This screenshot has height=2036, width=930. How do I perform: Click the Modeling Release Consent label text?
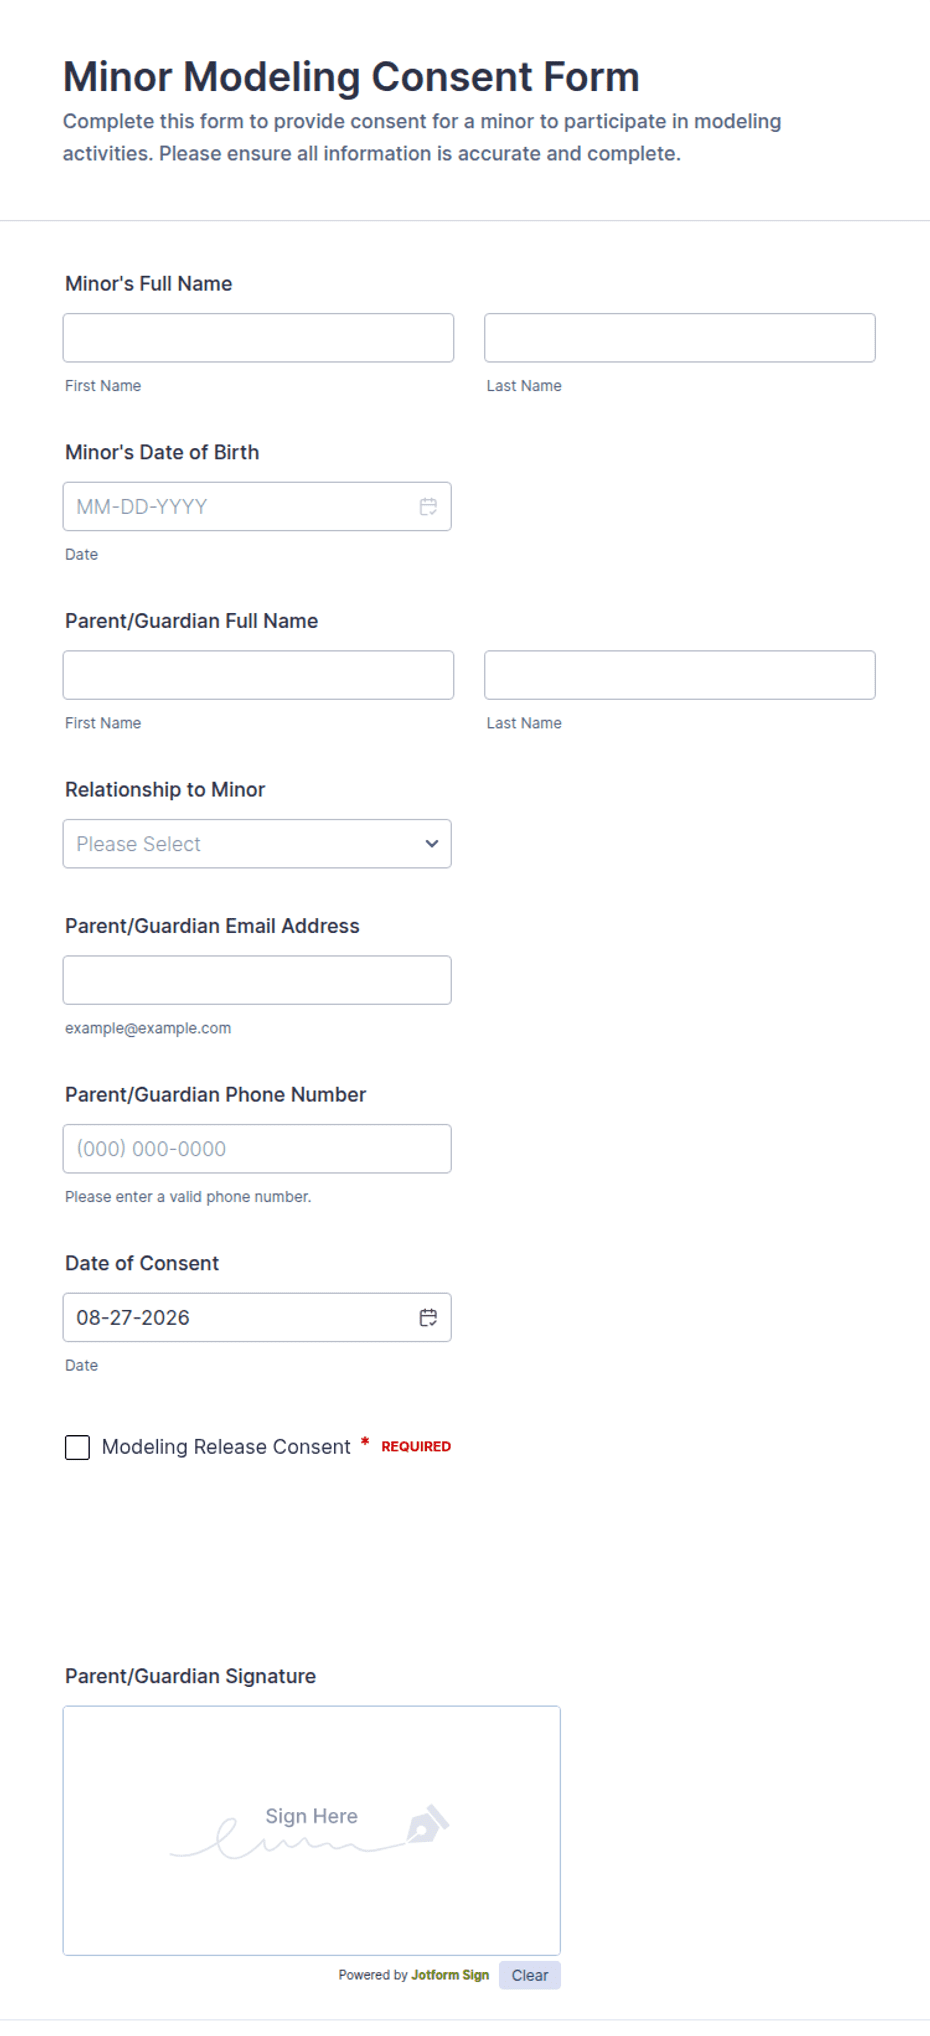226,1447
